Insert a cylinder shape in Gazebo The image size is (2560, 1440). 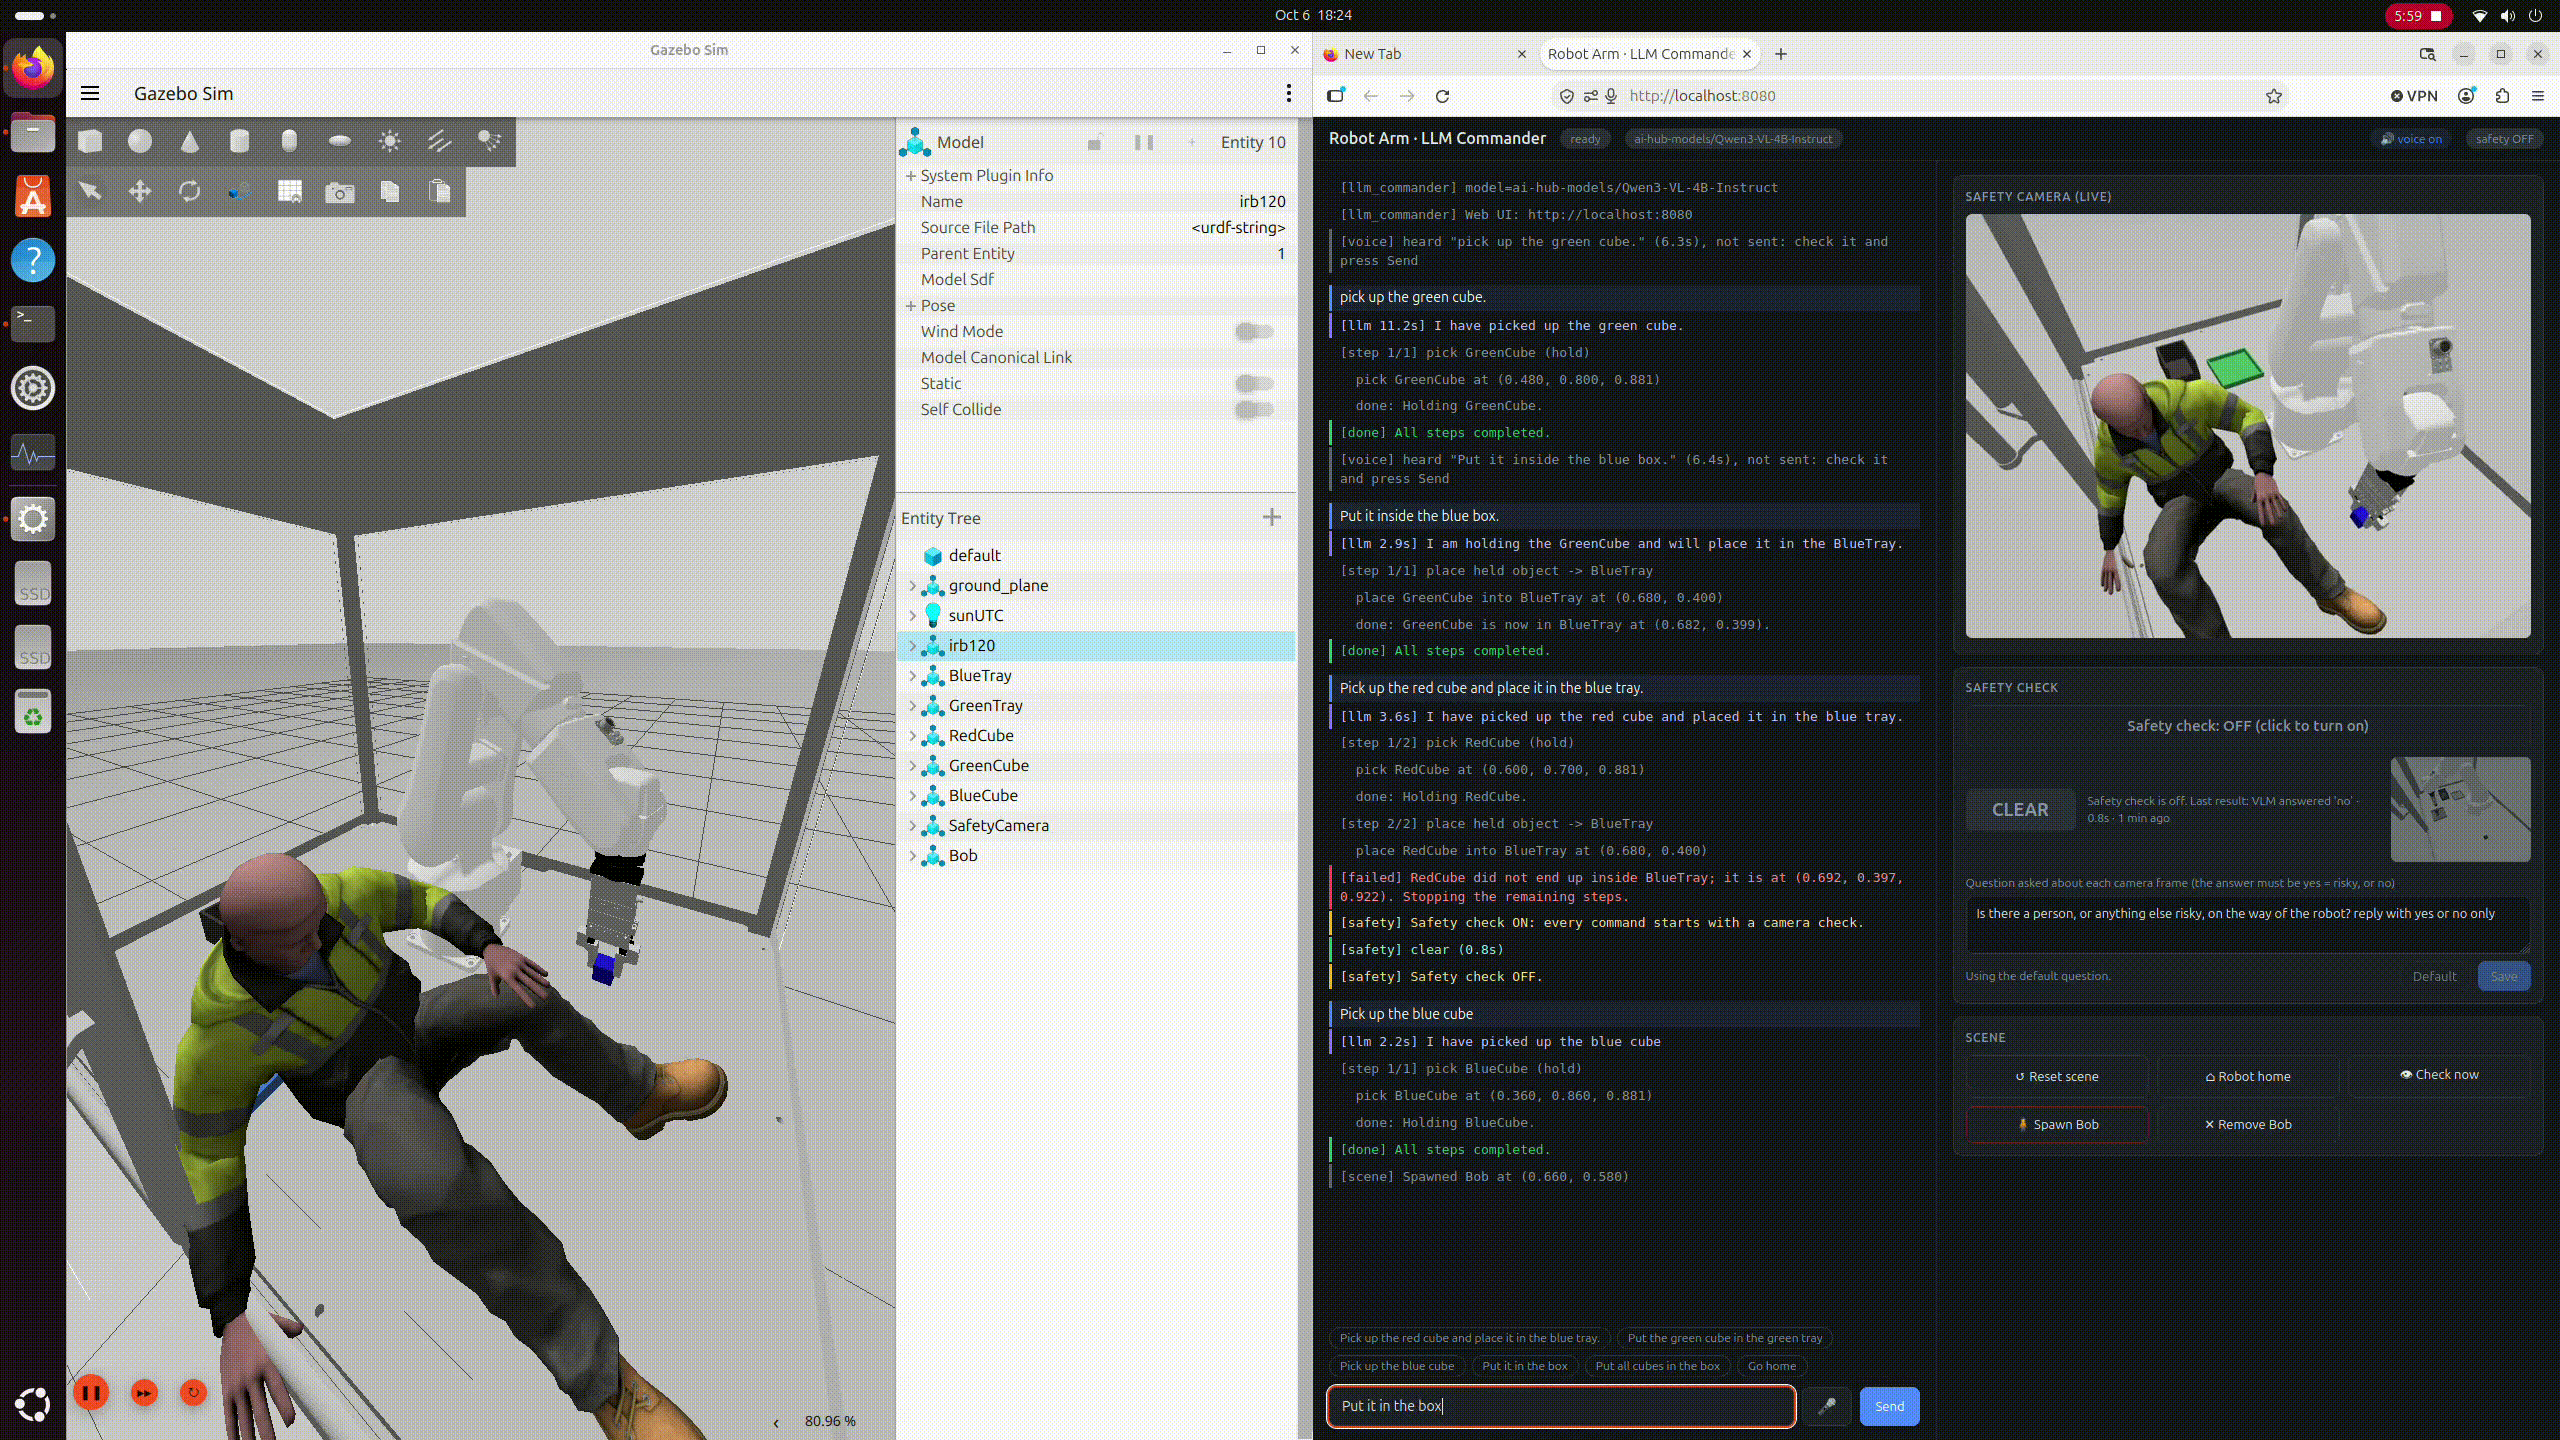(240, 141)
